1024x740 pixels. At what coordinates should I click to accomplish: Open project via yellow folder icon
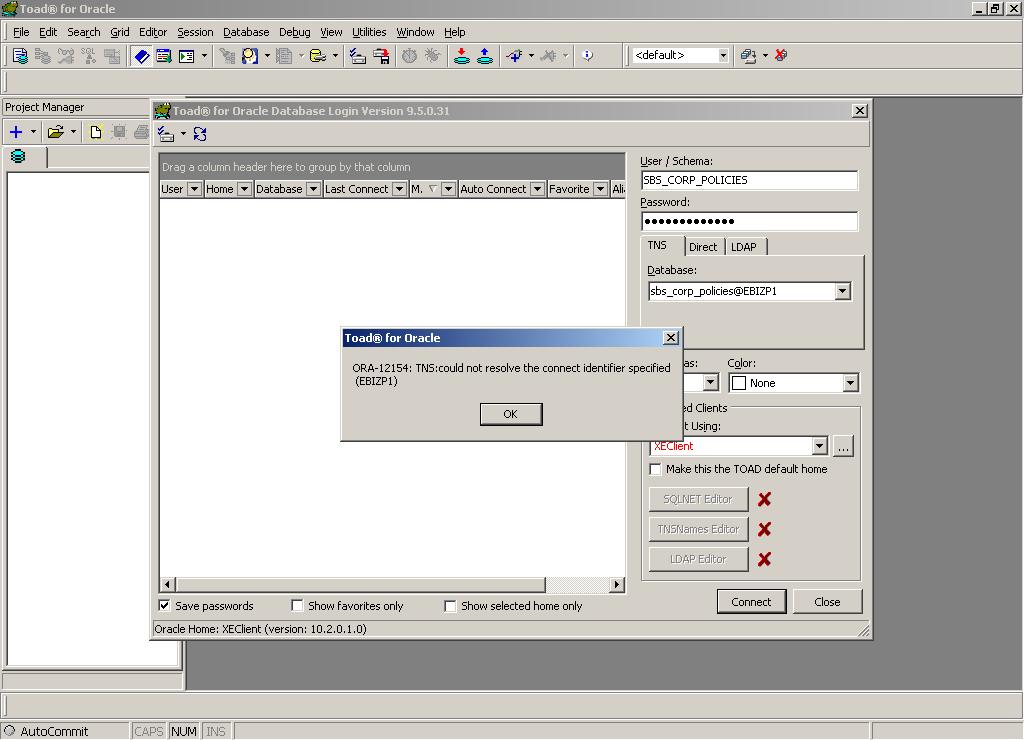point(56,132)
